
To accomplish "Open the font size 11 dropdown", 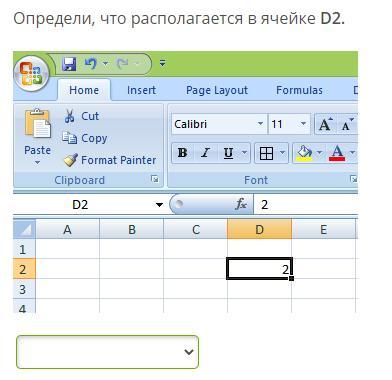I will [303, 124].
